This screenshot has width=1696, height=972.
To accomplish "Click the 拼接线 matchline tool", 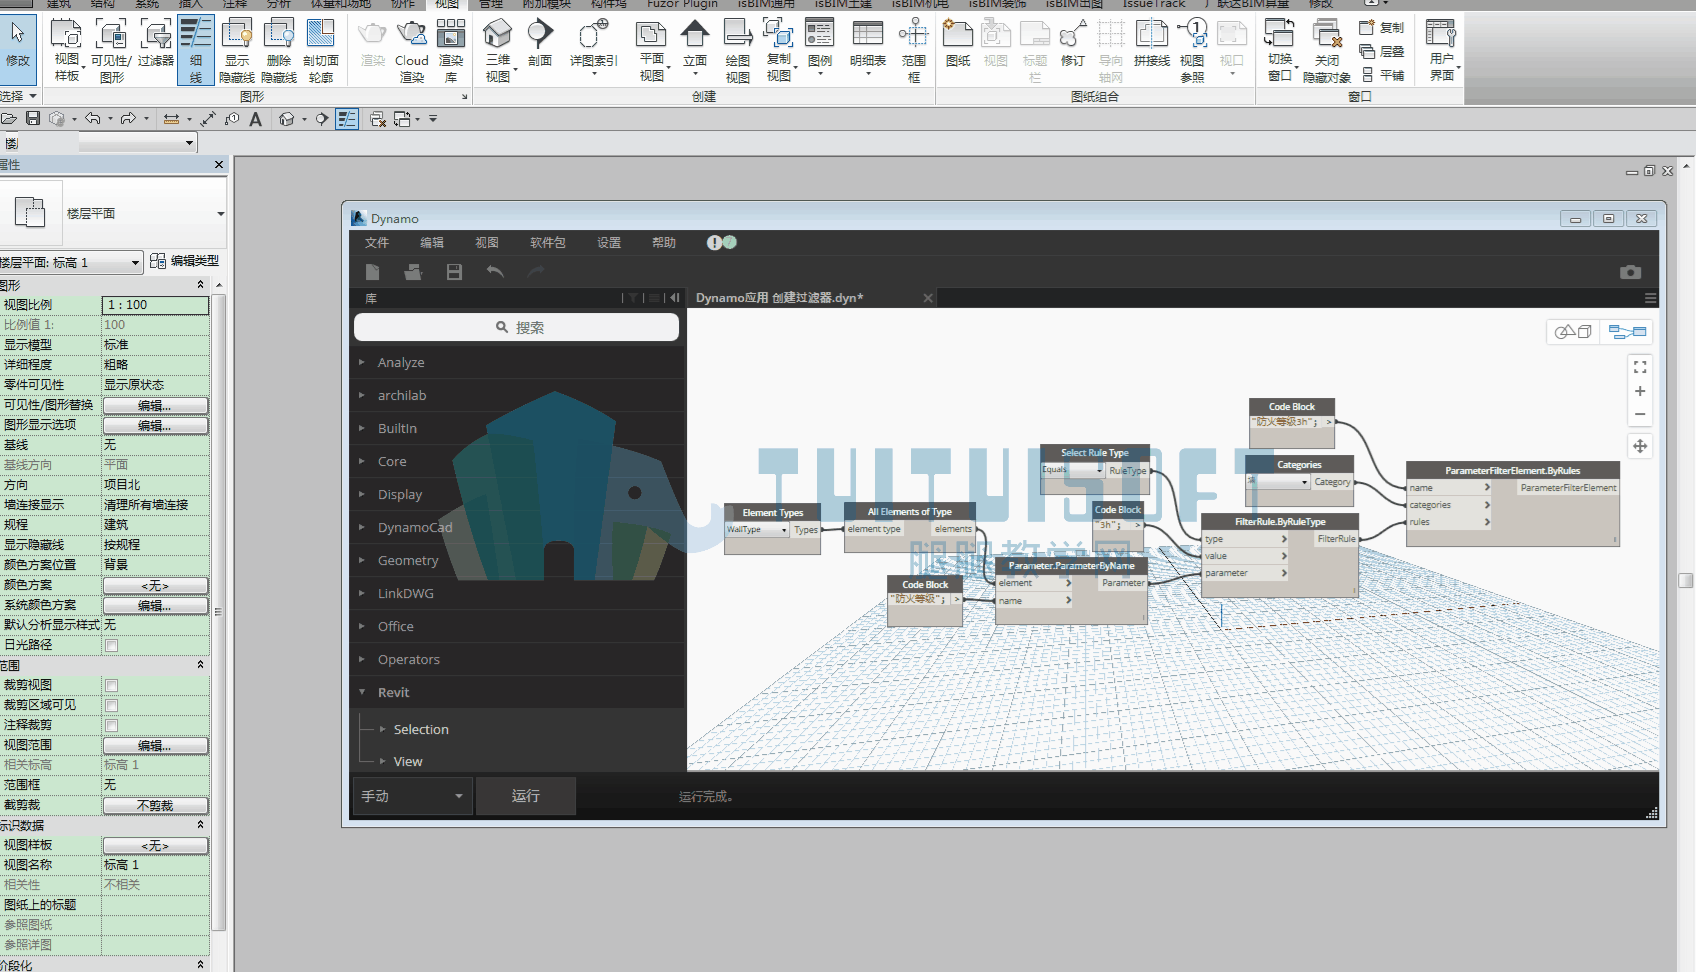I will pyautogui.click(x=1152, y=42).
